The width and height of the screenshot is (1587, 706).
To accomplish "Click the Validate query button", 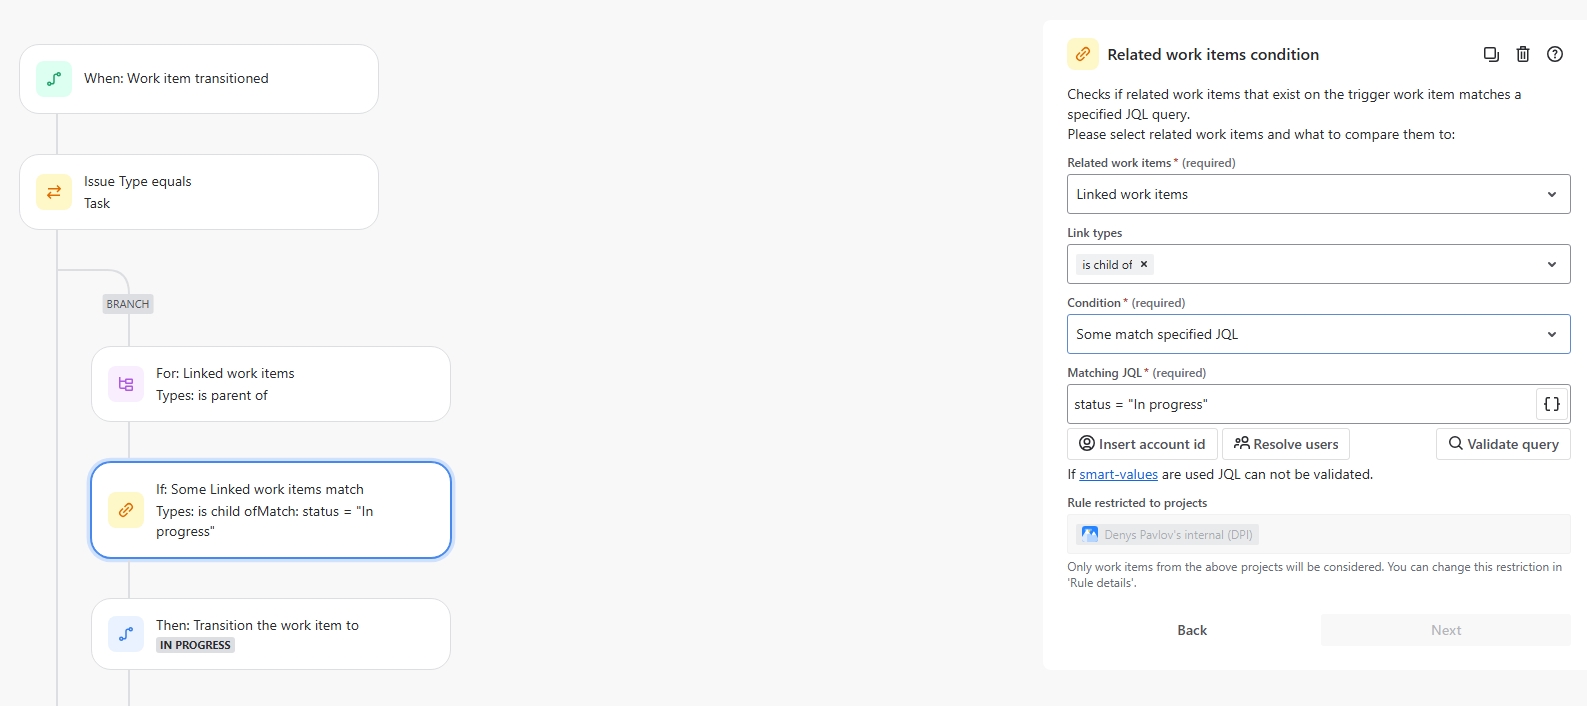I will [1503, 444].
